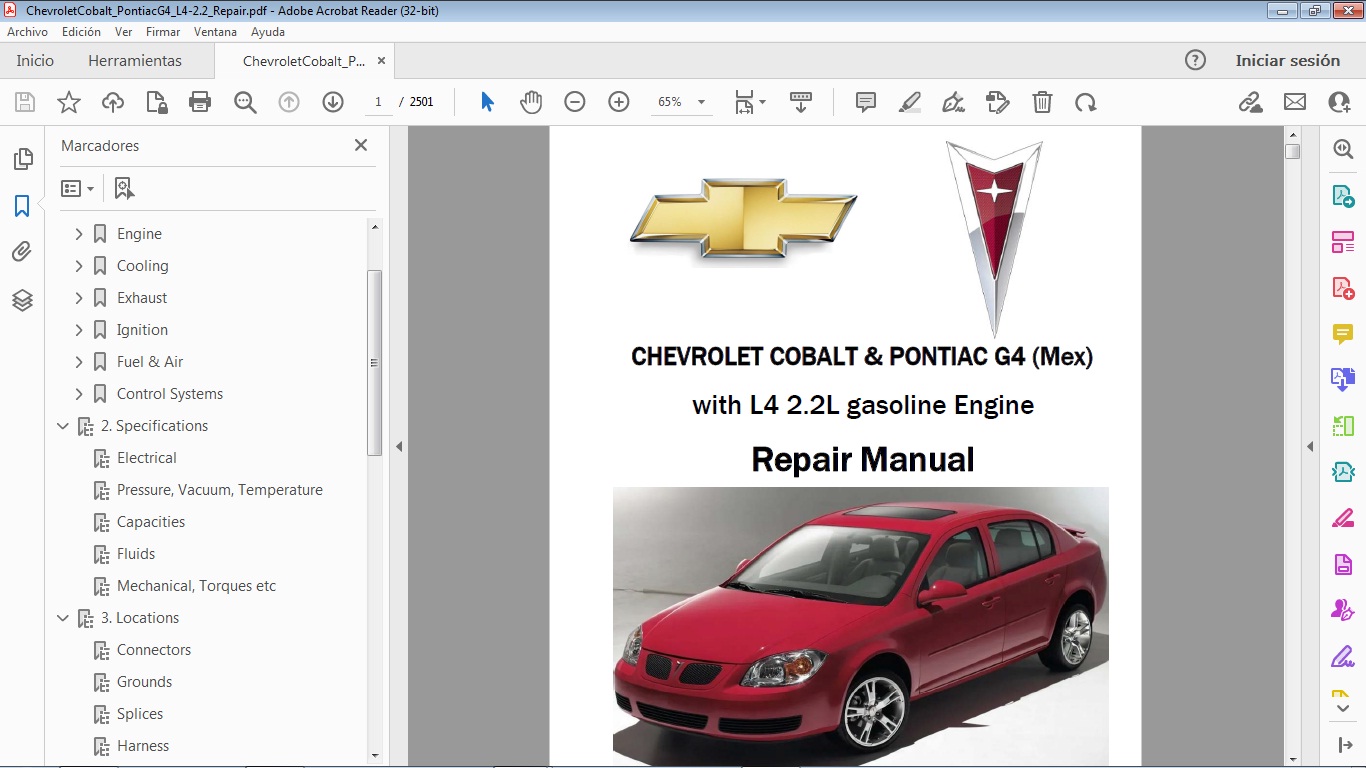This screenshot has height=768, width=1366.
Task: Open the Organize Pages tool
Action: coord(1343,241)
